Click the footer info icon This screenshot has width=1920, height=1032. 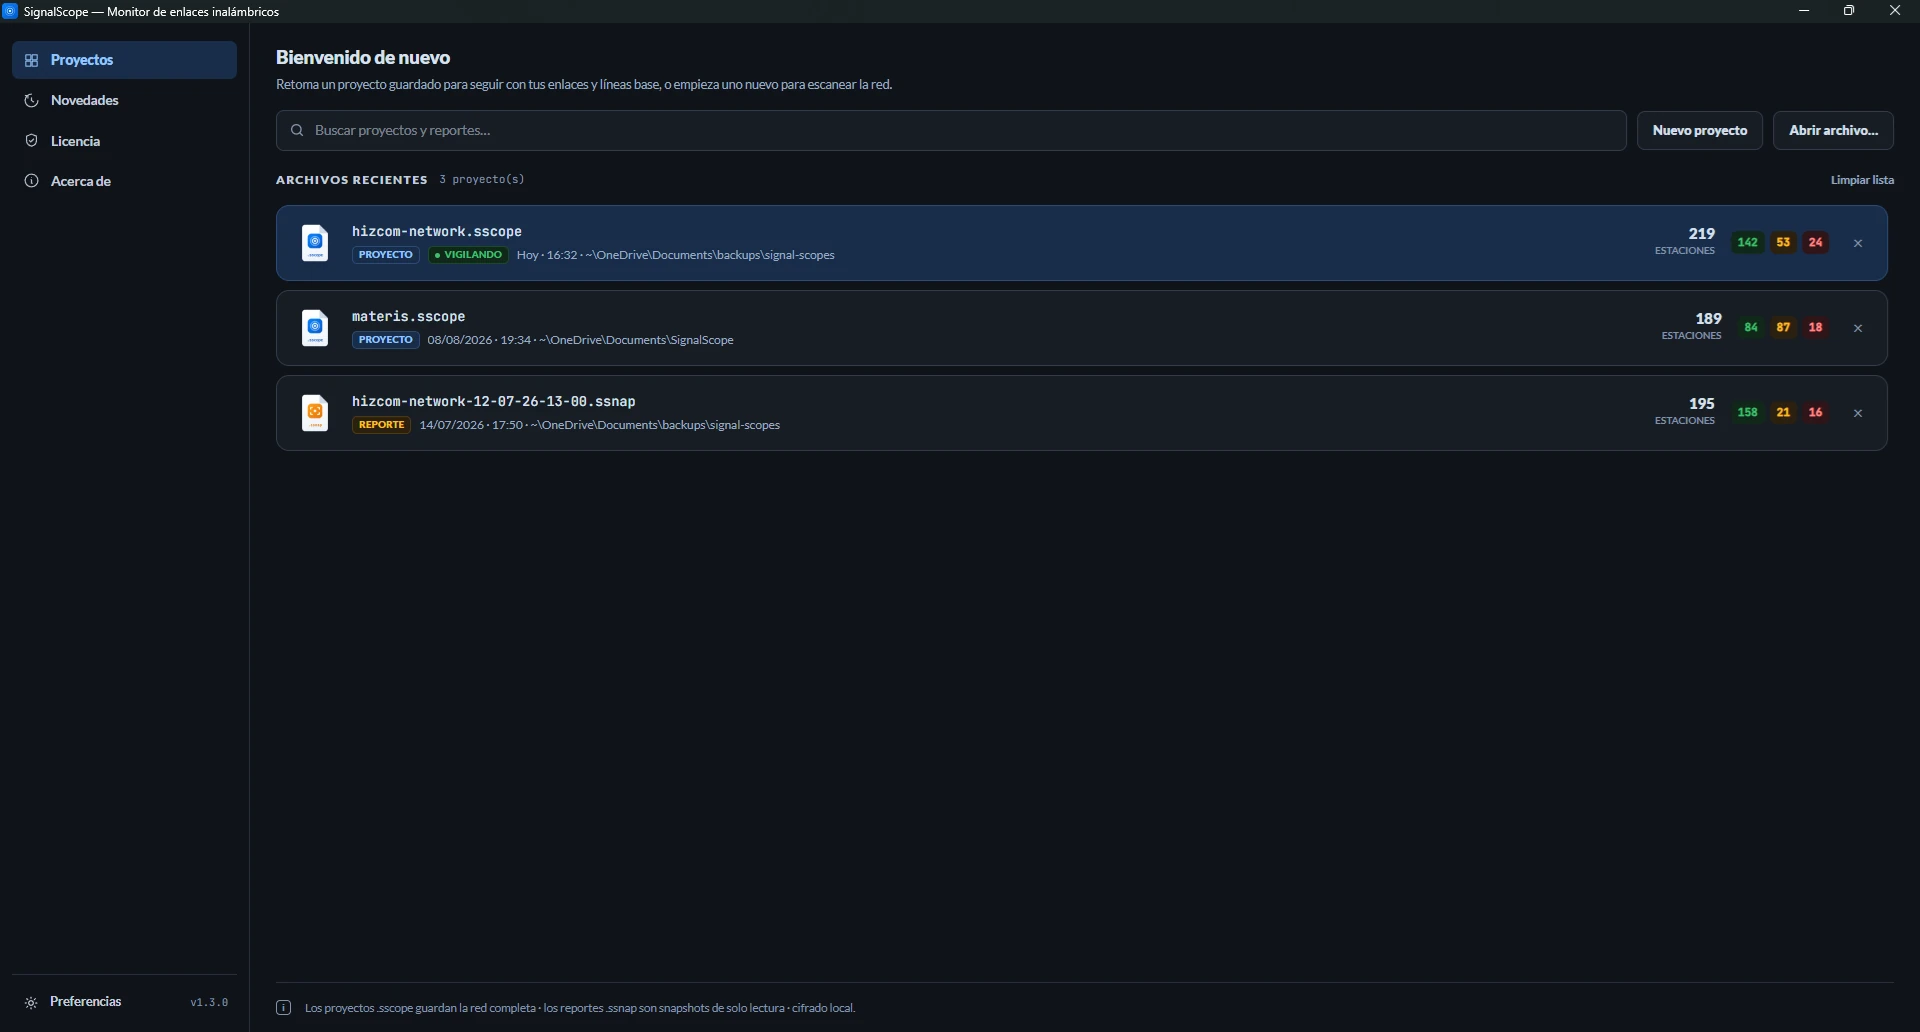(x=284, y=1008)
